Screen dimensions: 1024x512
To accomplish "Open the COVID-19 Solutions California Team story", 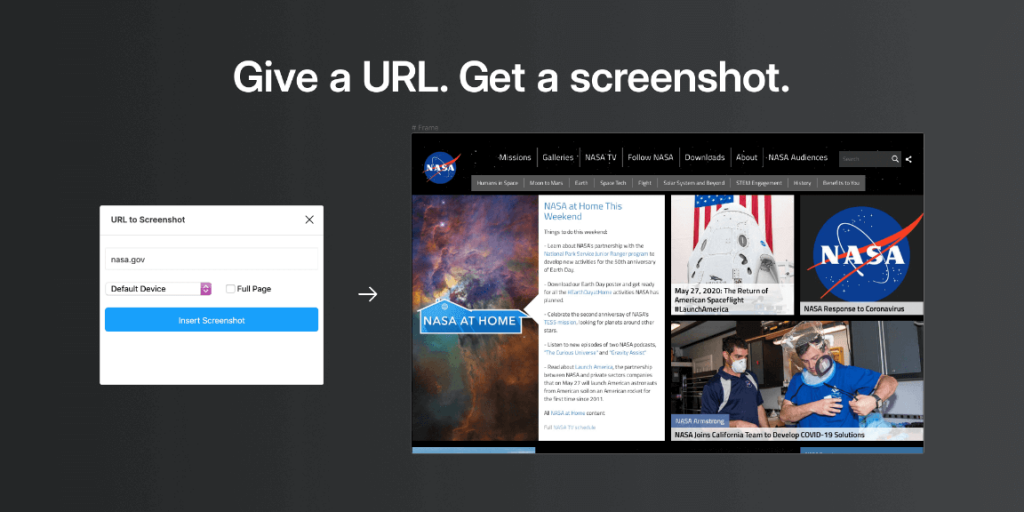I will click(x=769, y=434).
